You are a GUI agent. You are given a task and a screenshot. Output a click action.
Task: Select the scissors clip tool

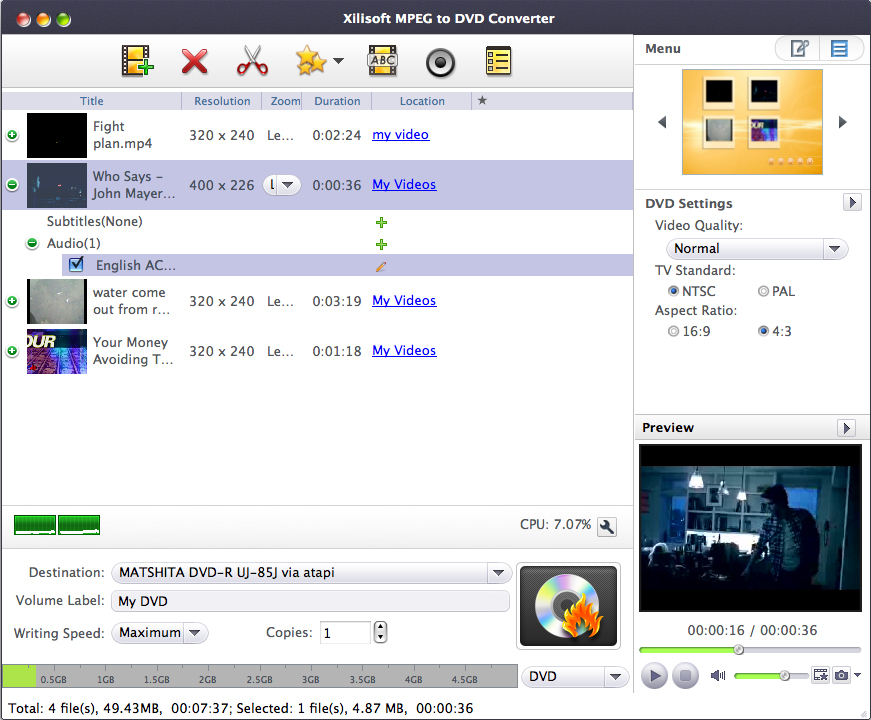click(x=252, y=62)
